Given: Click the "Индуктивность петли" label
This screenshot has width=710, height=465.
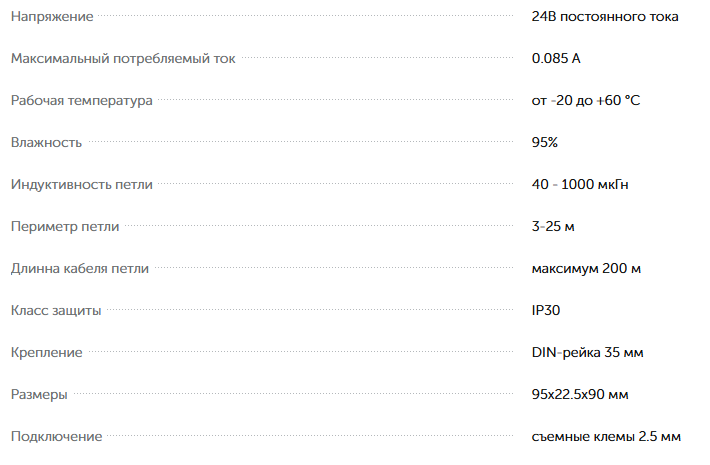Looking at the screenshot, I should (x=82, y=185).
